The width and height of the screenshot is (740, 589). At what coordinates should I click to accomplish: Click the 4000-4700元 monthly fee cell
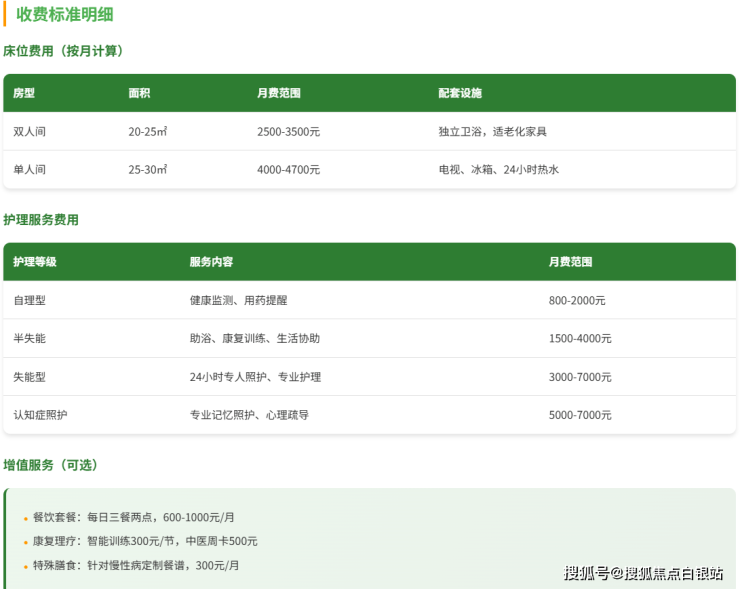click(288, 170)
